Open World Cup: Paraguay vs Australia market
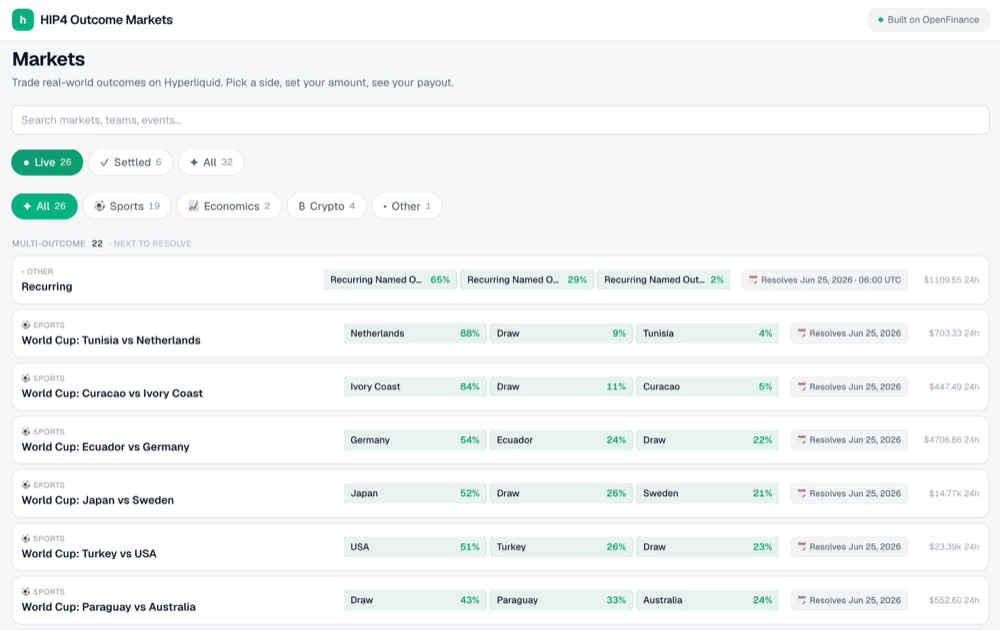The height and width of the screenshot is (630, 1000). click(108, 607)
